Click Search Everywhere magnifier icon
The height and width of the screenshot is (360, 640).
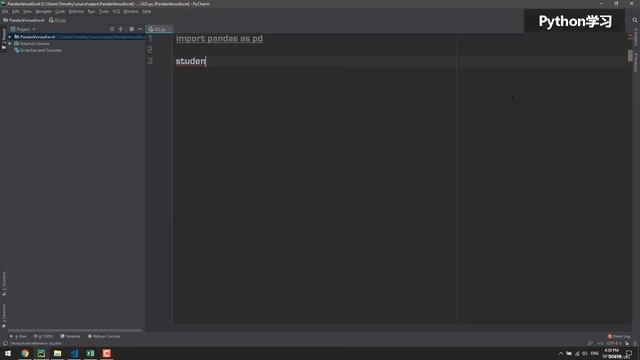(635, 20)
